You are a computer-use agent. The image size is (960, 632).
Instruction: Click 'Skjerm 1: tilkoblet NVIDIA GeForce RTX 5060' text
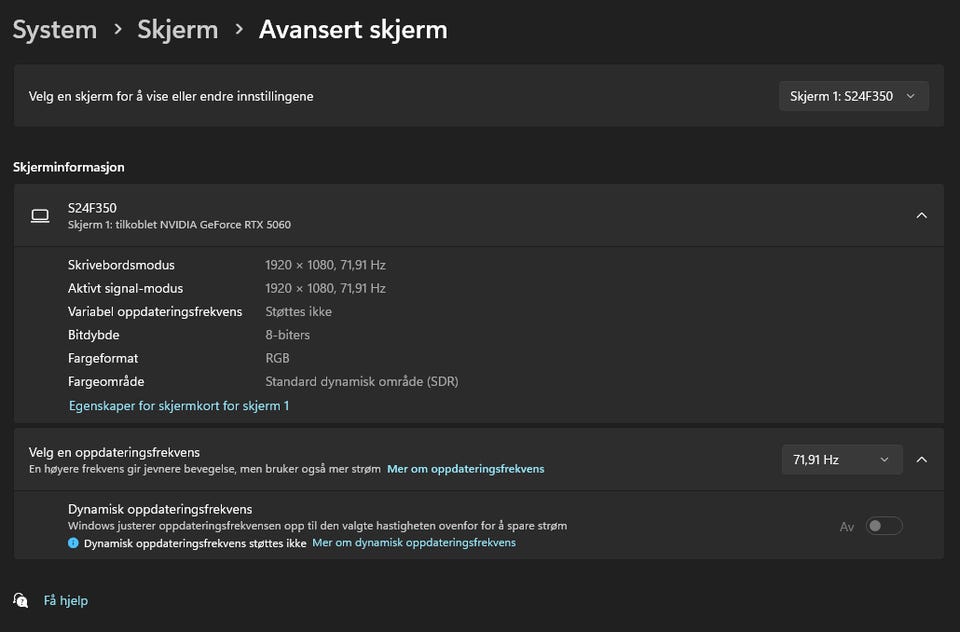pos(179,225)
